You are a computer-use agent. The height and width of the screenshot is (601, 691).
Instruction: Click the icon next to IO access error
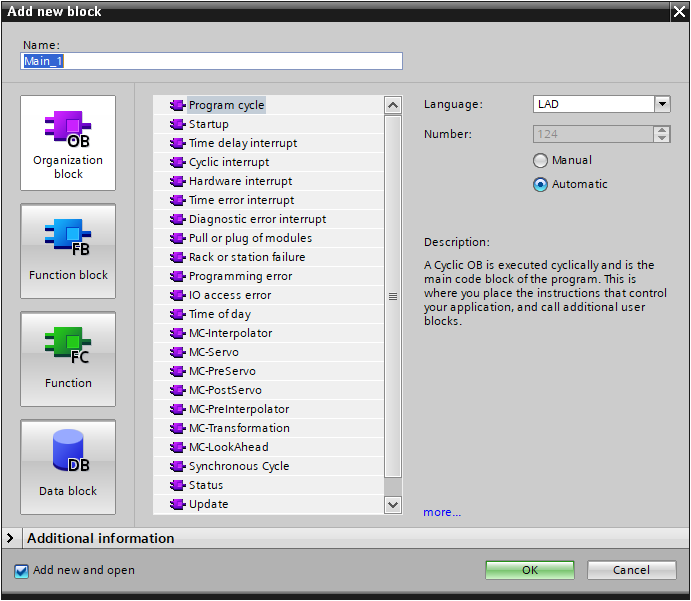(177, 295)
